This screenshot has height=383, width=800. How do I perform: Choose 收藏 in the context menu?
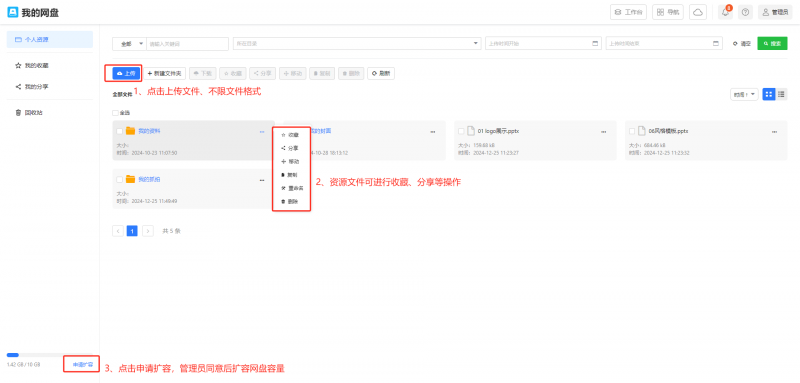point(291,135)
